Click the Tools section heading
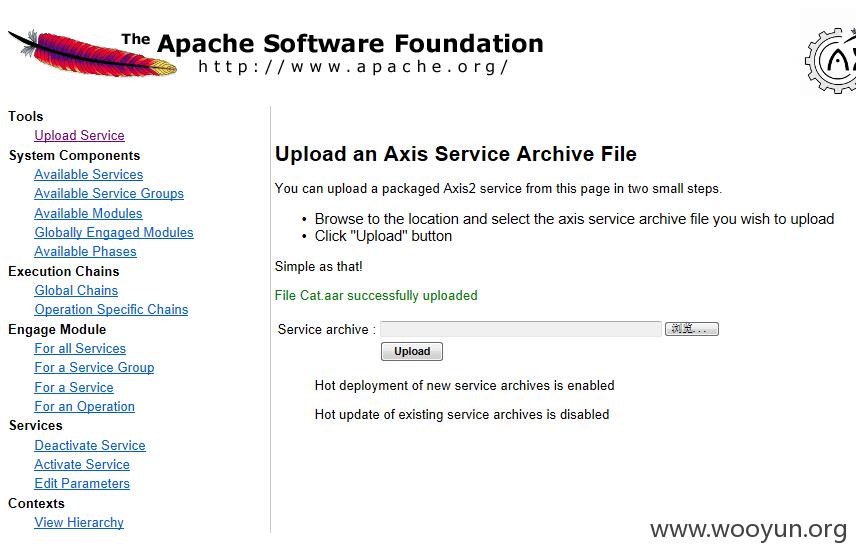 tap(26, 116)
